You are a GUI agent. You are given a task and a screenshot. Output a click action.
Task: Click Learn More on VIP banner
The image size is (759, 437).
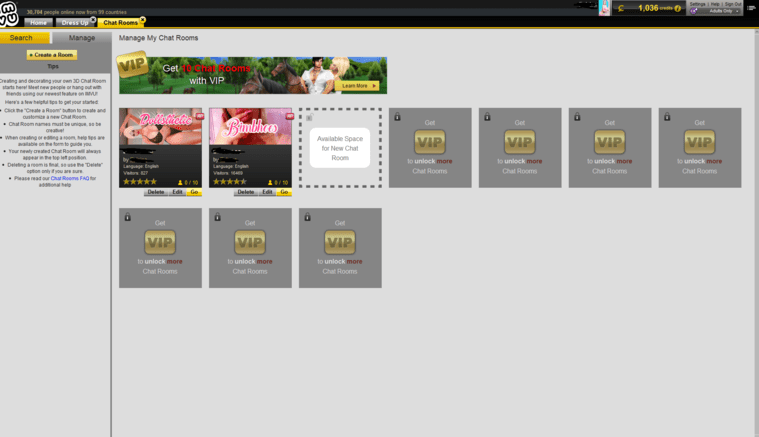tap(357, 86)
